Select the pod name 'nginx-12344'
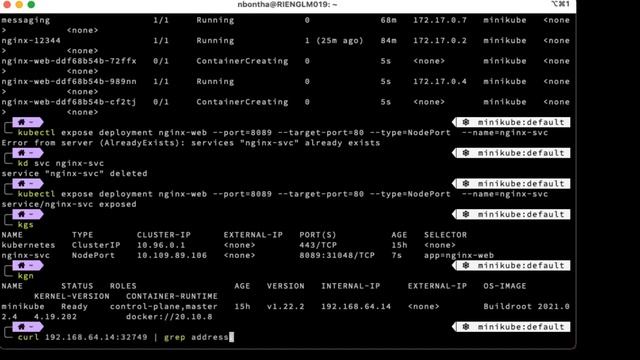 click(31, 41)
